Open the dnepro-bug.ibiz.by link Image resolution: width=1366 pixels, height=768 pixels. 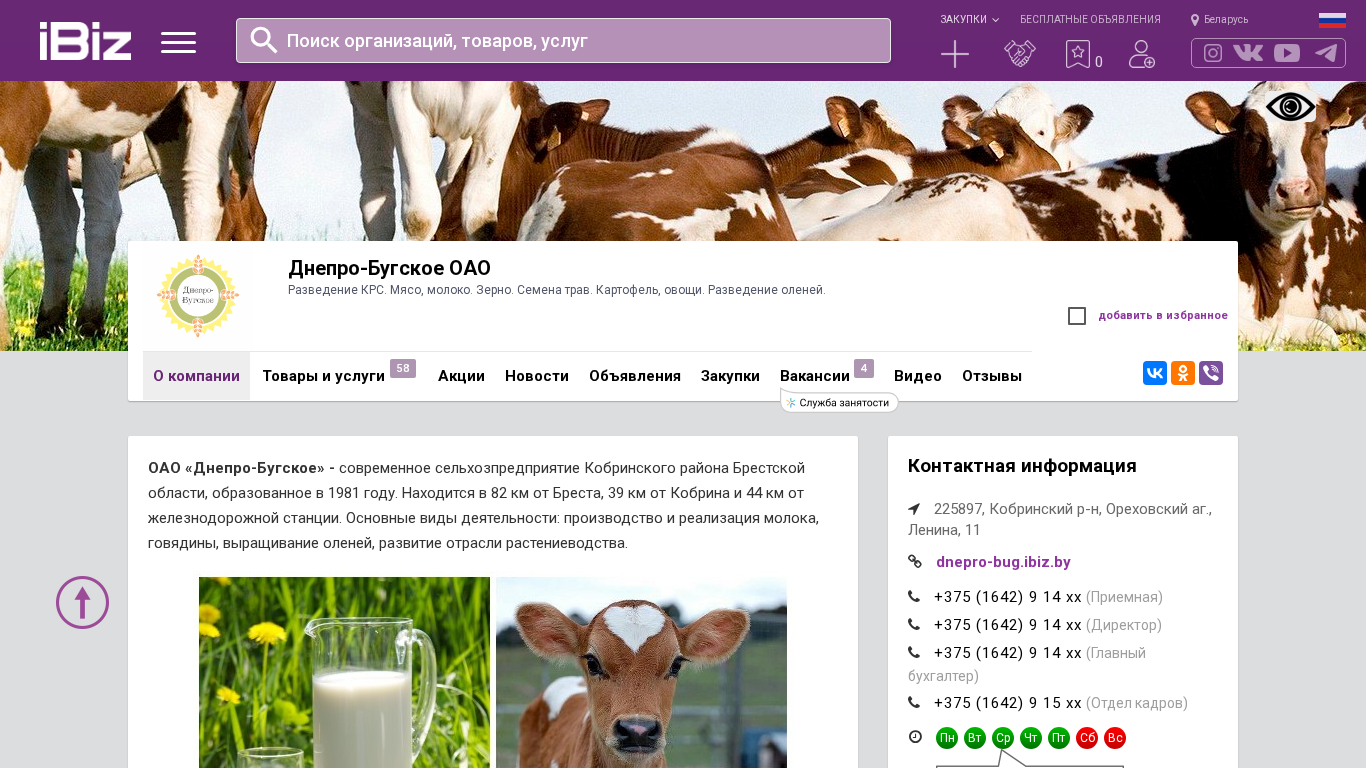pos(1003,562)
